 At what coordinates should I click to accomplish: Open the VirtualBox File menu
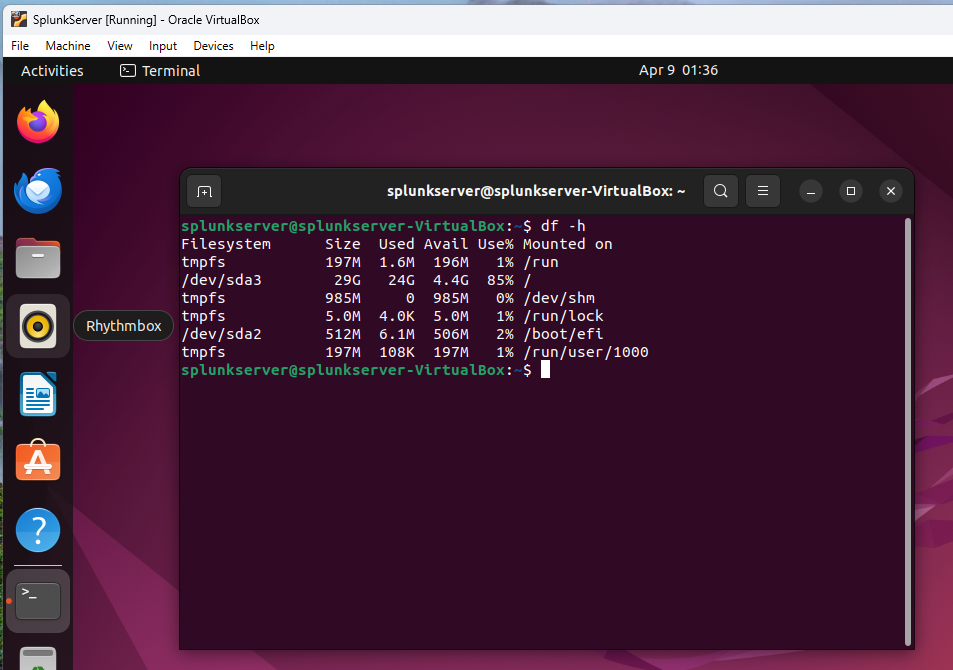(x=20, y=46)
